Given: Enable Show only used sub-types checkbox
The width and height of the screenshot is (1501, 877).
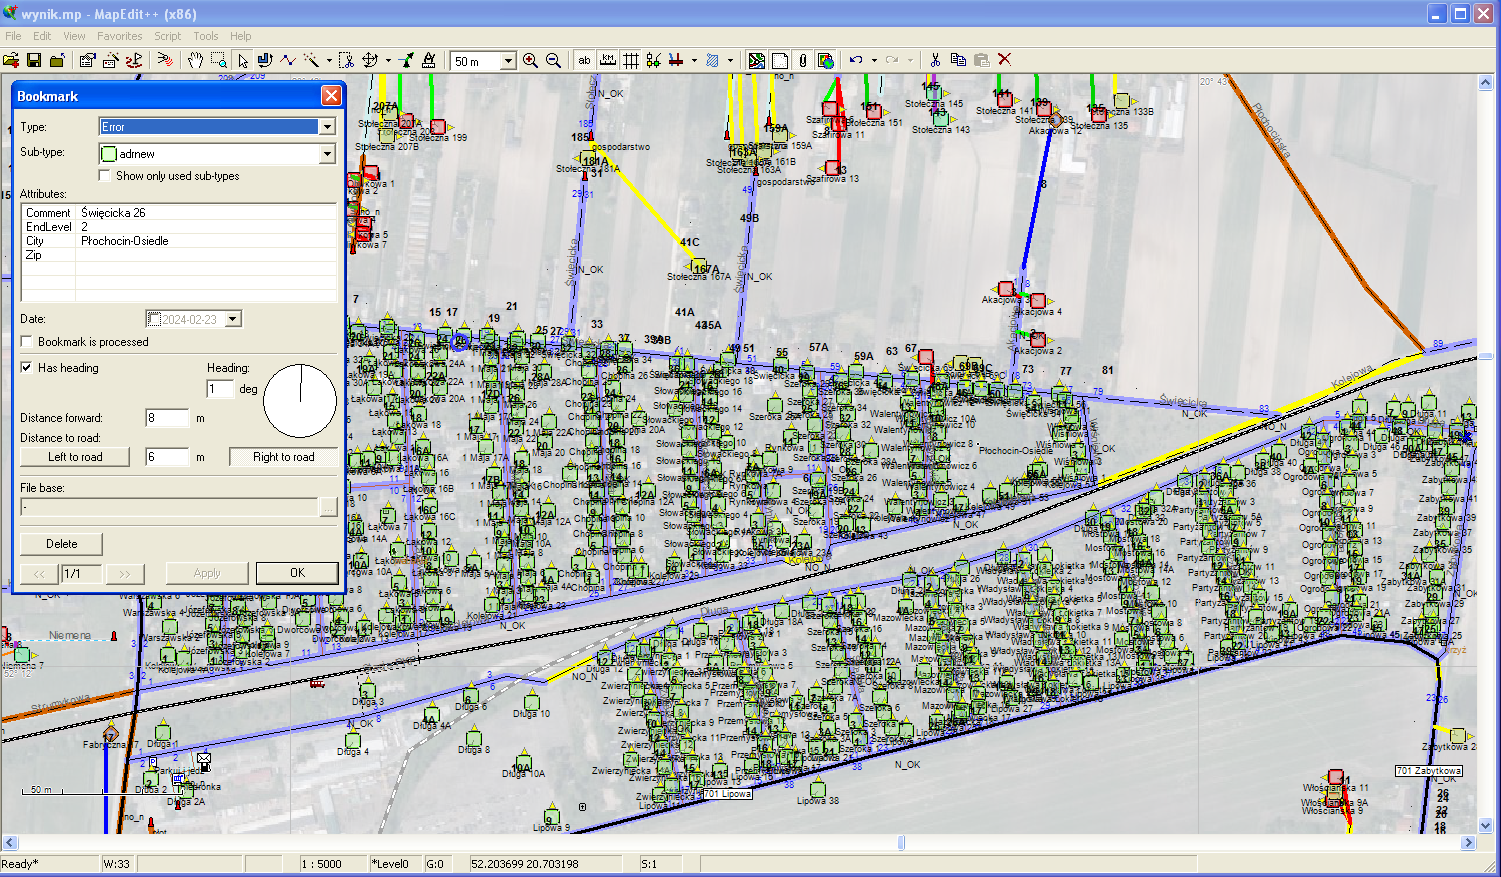Looking at the screenshot, I should coord(104,176).
